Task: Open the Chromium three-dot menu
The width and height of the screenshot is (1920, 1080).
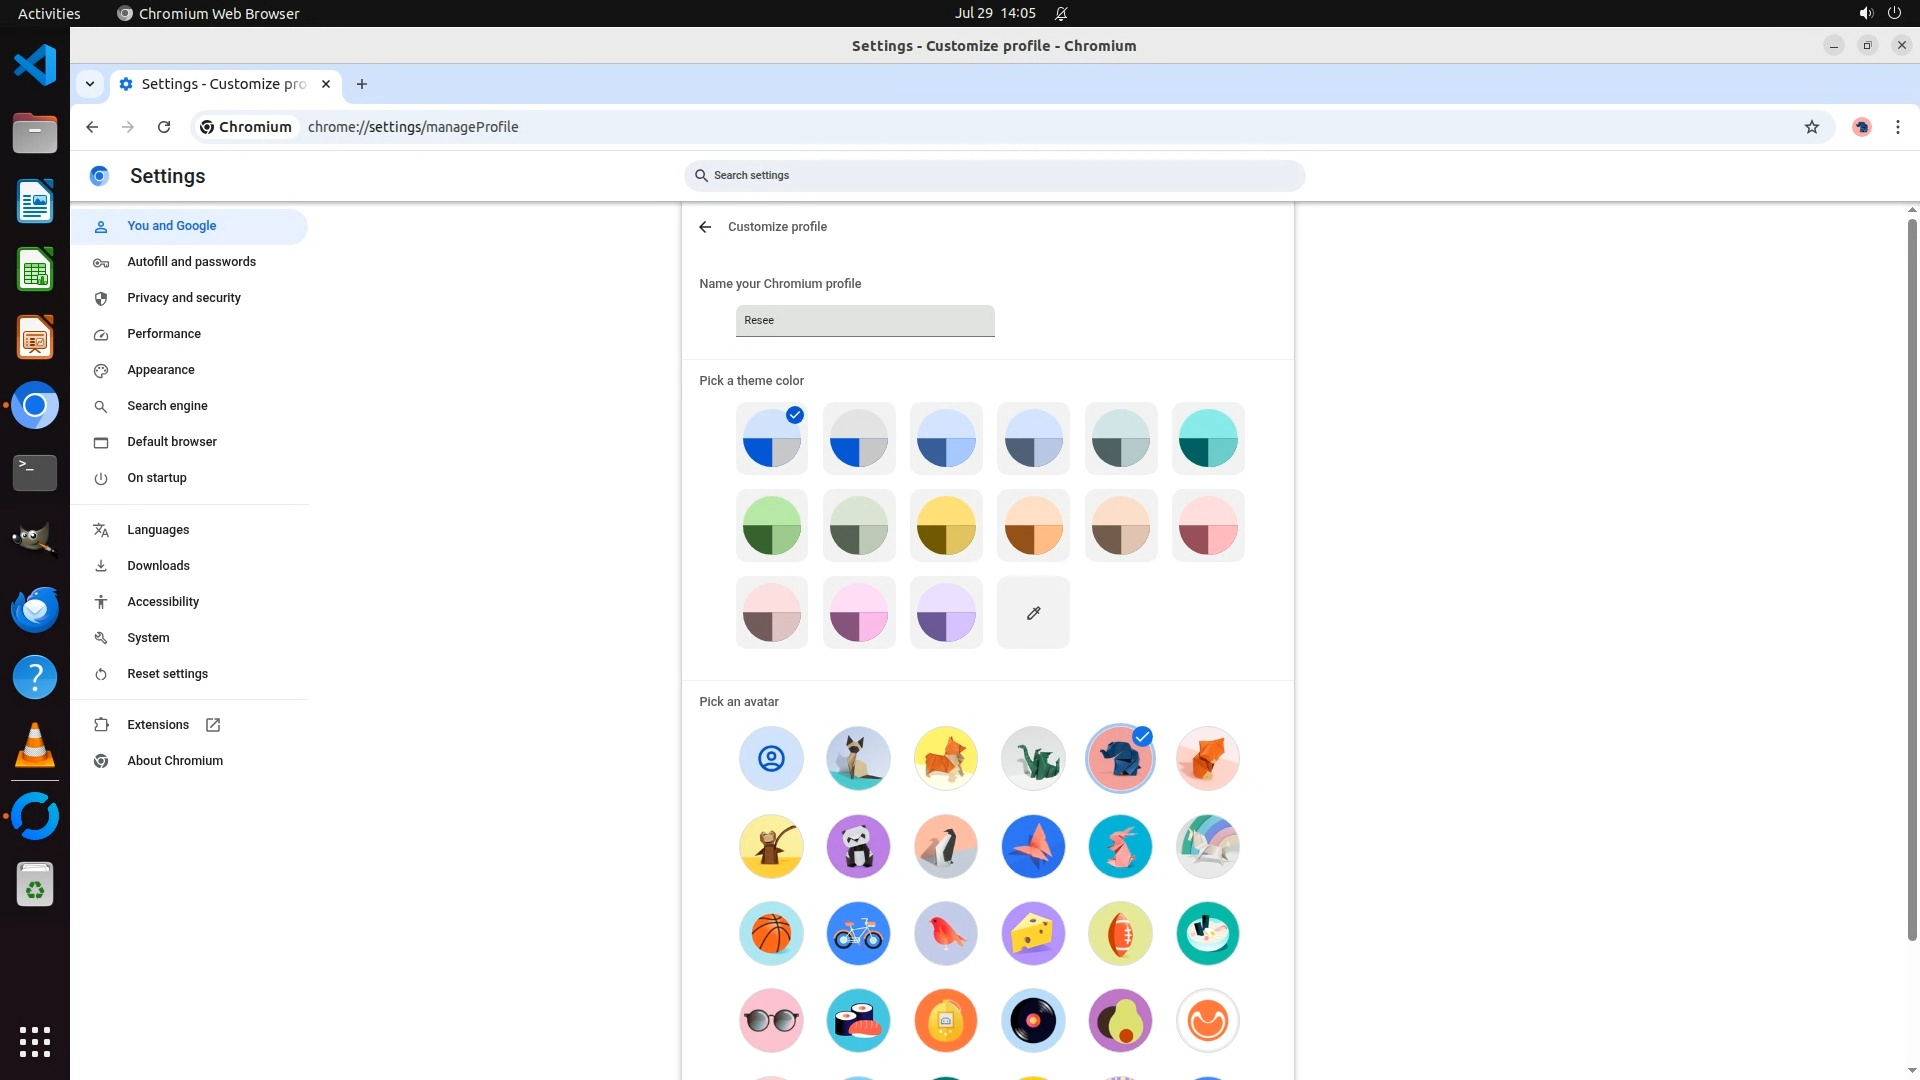Action: 1897,127
